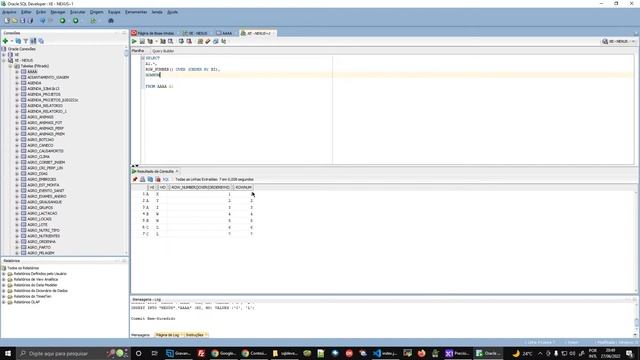Screen dimensions: 640x360
Task: Click the red delete icon in results toolbar
Action: 158,179
